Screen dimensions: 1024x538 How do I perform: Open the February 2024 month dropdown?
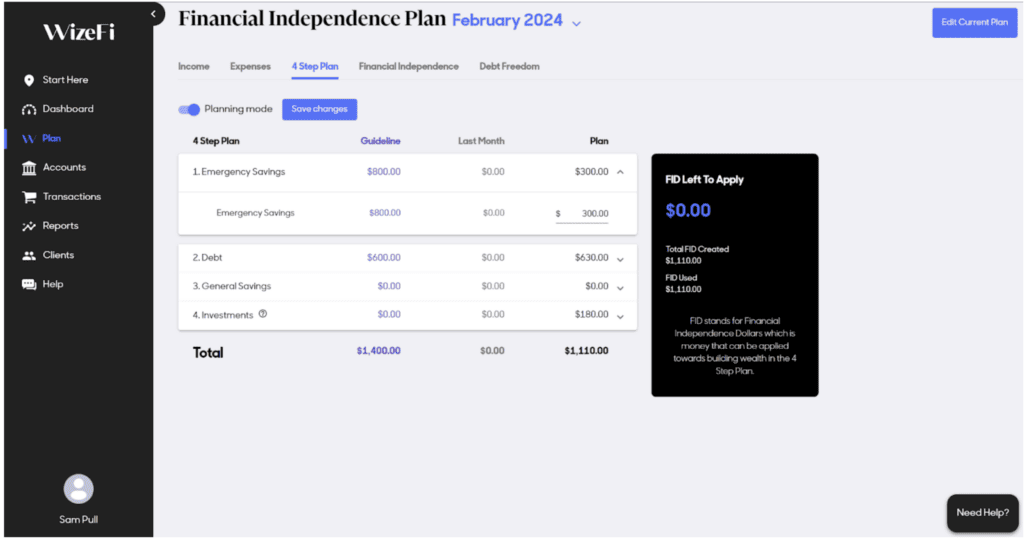pos(576,23)
